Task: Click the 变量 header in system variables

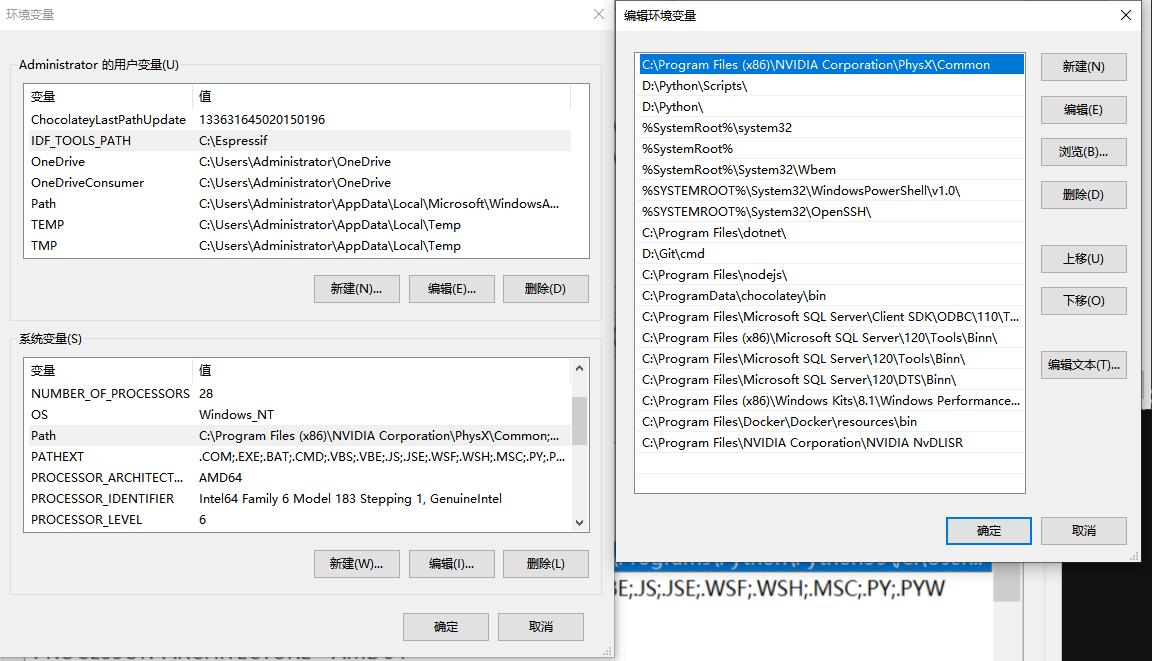Action: pos(109,371)
